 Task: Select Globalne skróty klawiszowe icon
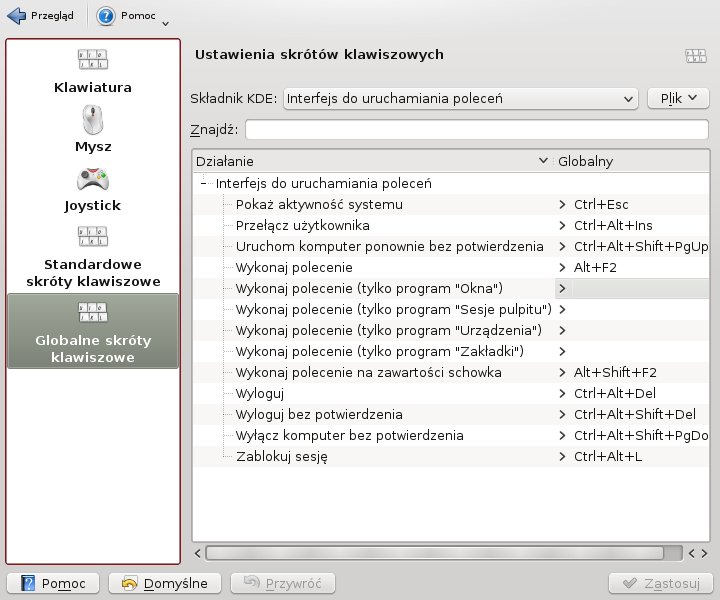pos(92,312)
